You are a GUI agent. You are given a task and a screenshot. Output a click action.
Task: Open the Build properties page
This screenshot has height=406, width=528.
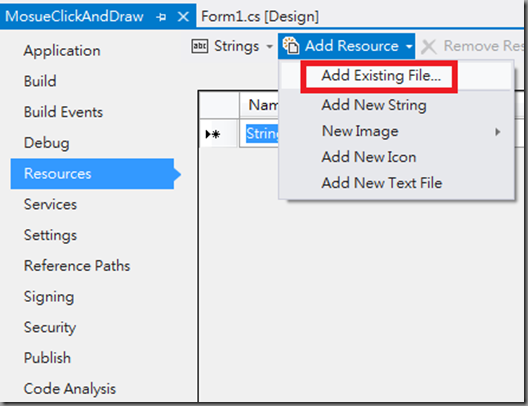click(40, 81)
